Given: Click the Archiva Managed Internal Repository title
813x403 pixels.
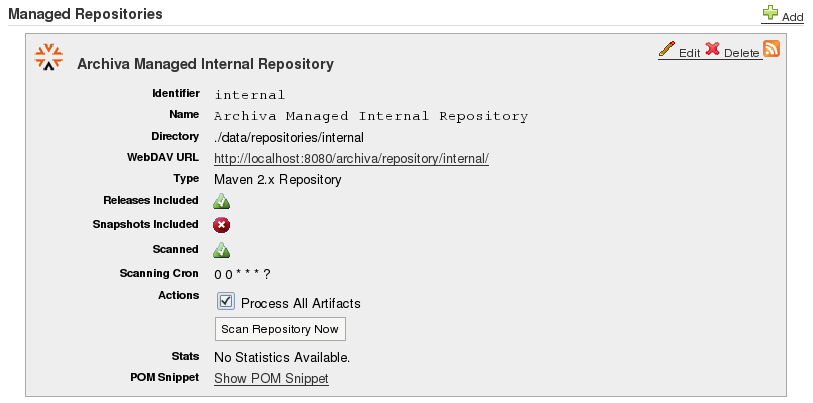Looking at the screenshot, I should (x=205, y=64).
